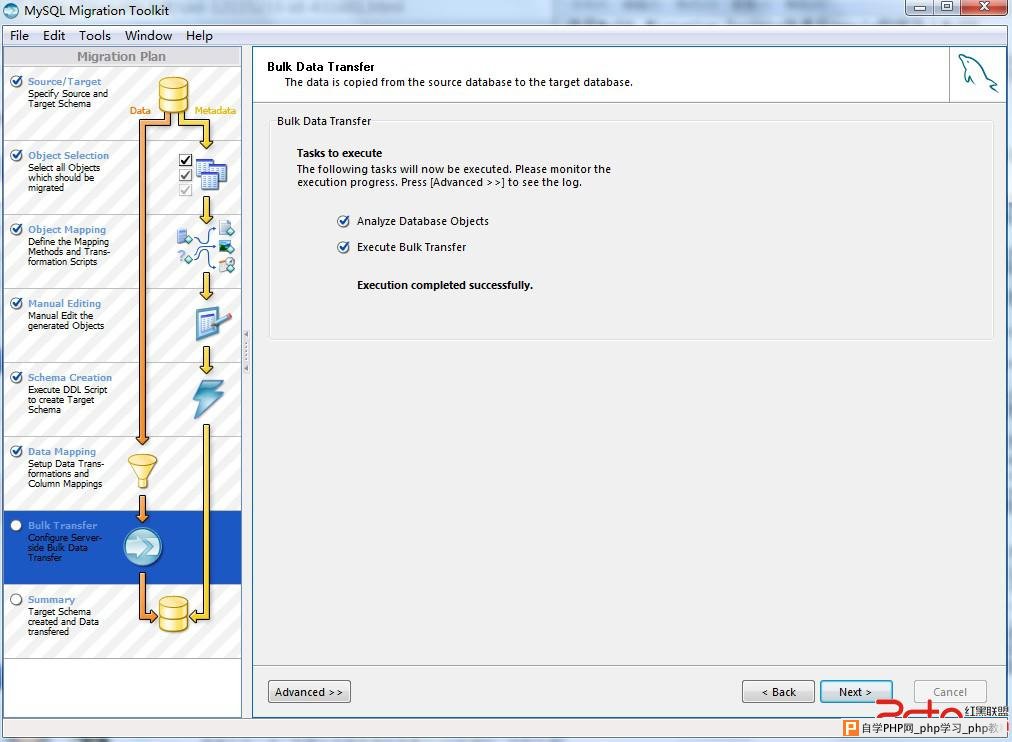This screenshot has height=742, width=1012.
Task: Minimize the MySQL Migration Toolkit window
Action: [x=920, y=8]
